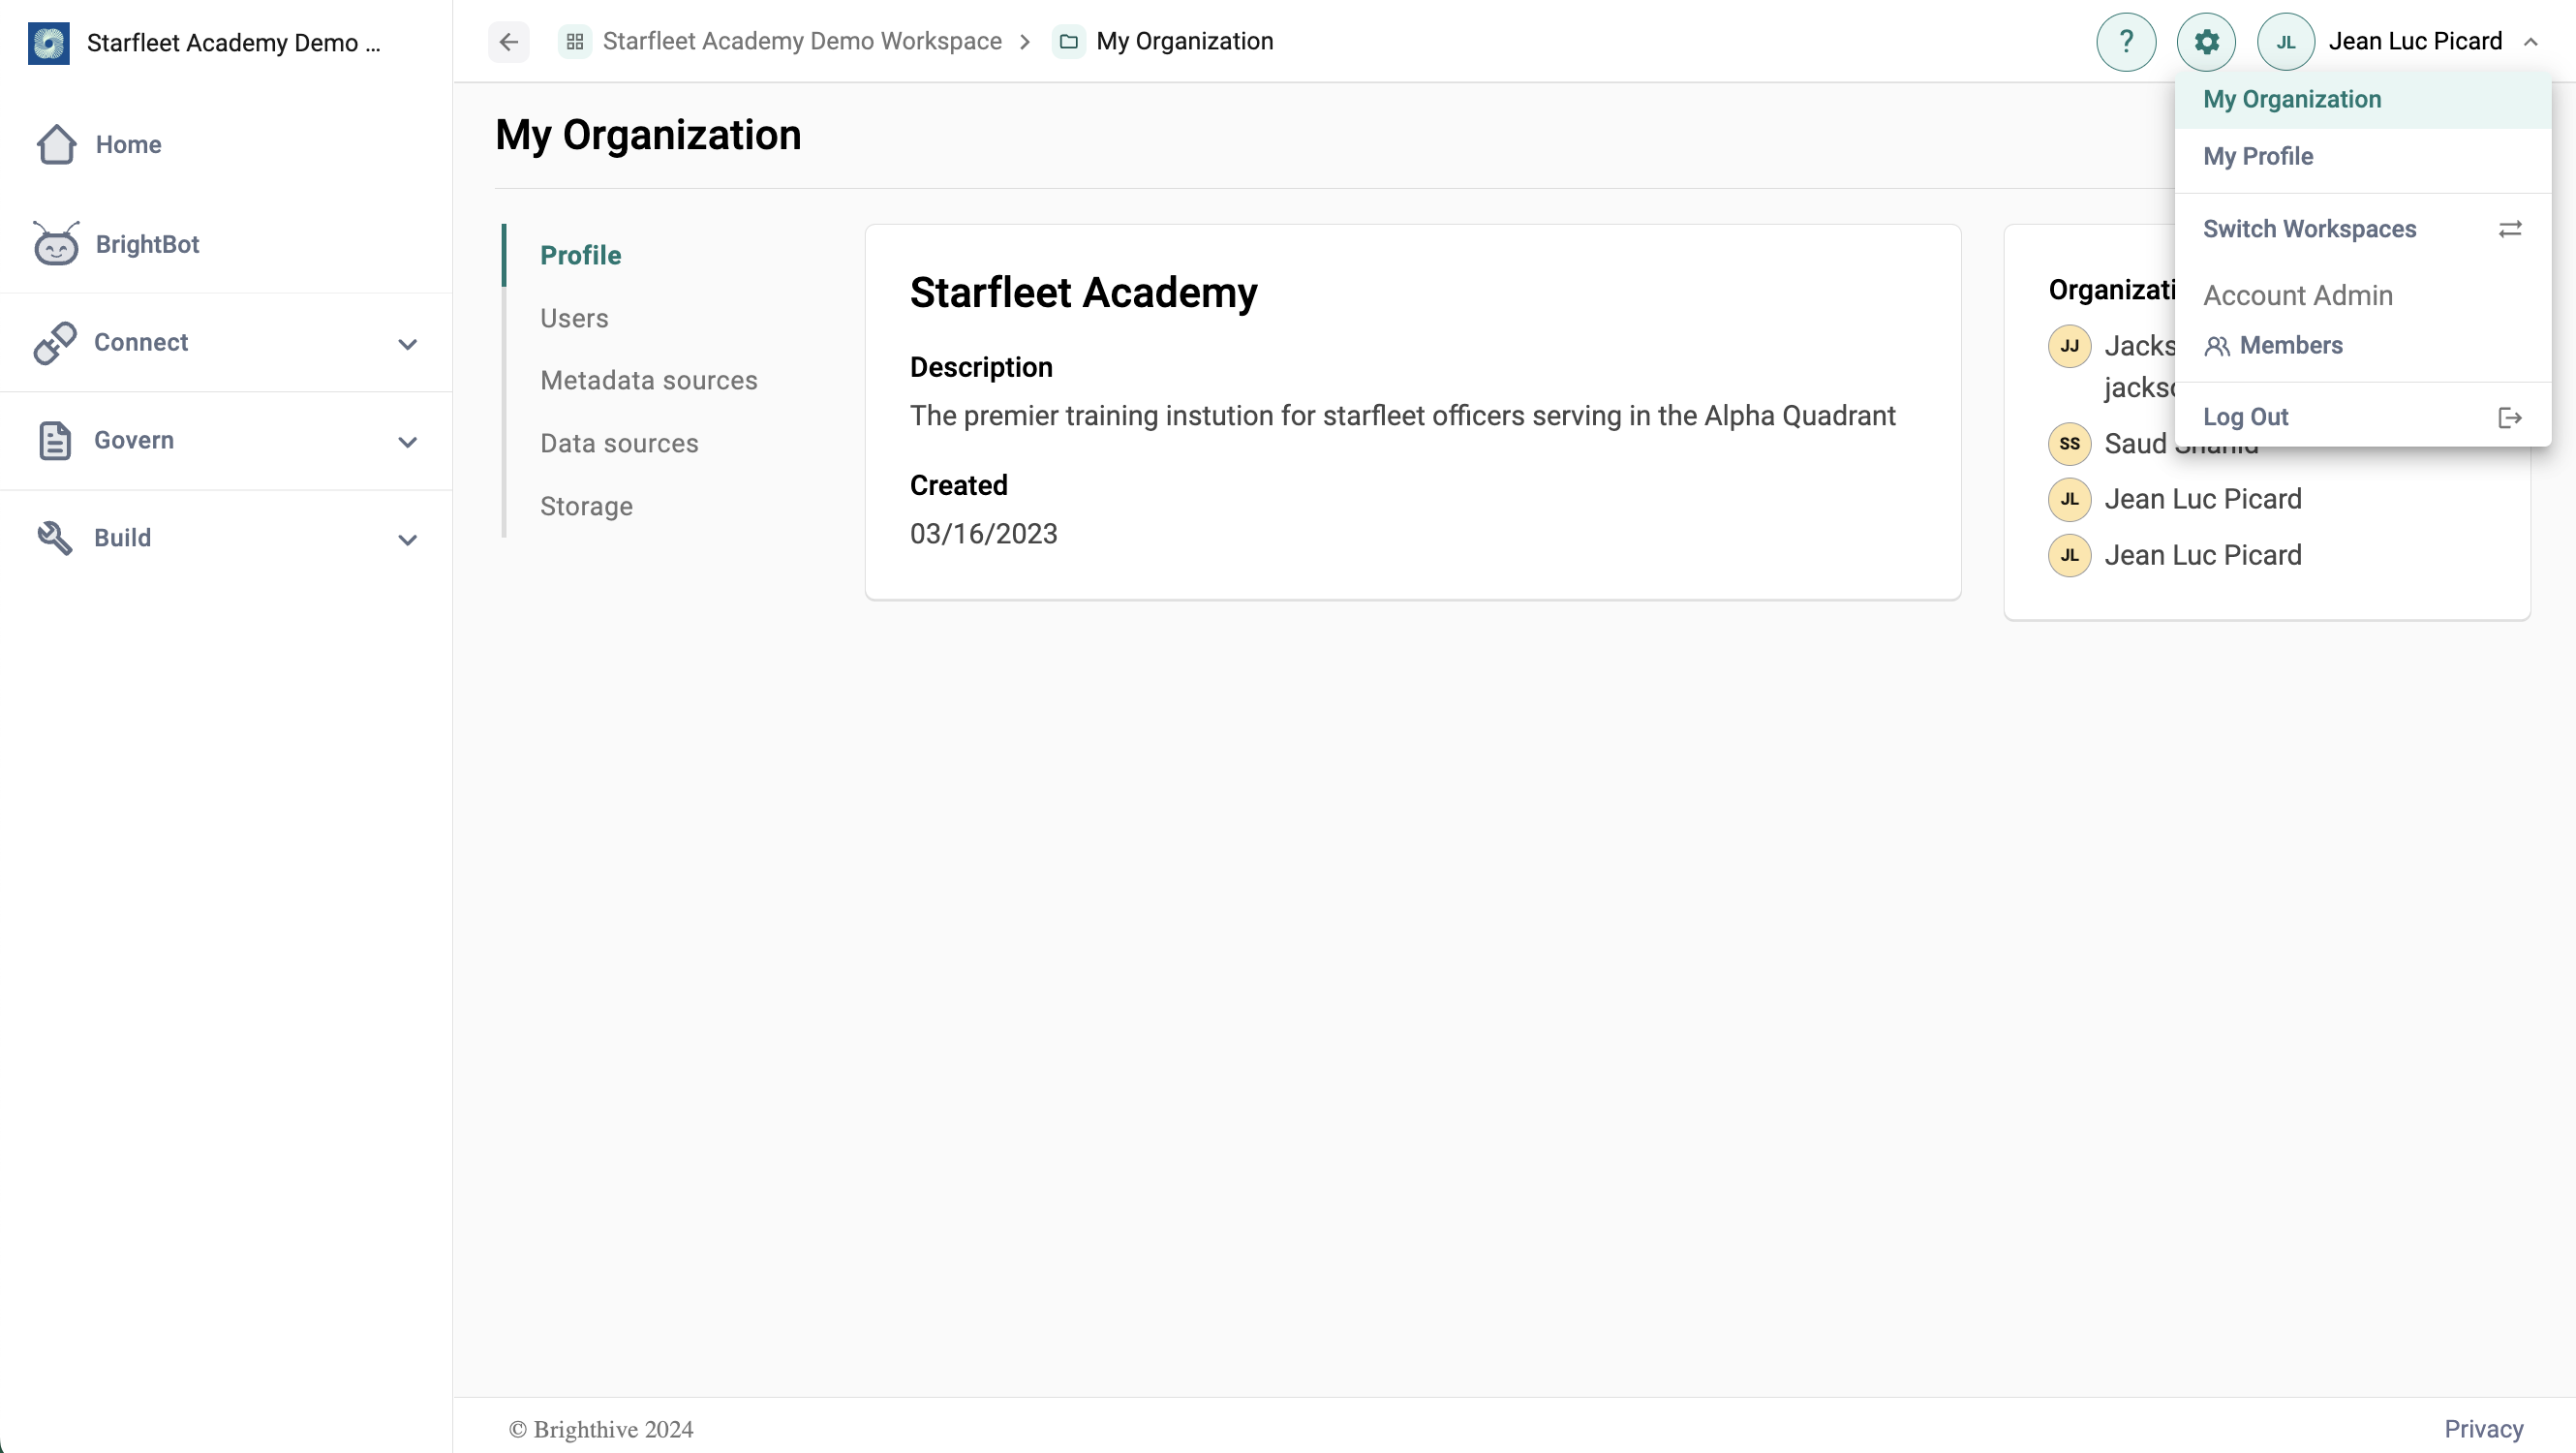Open the Privacy link in the footer
Image resolution: width=2576 pixels, height=1453 pixels.
[2484, 1429]
